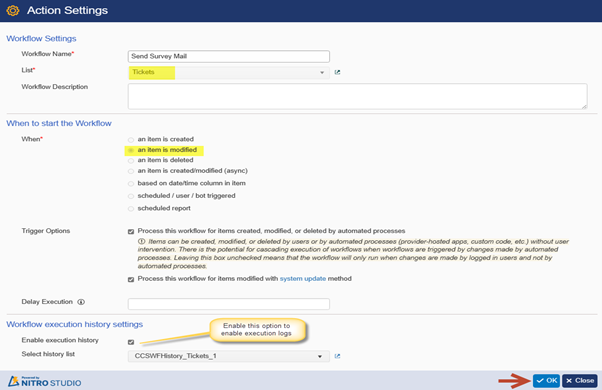Click the 'Select history list' label
This screenshot has width=602, height=390.
(x=48, y=354)
